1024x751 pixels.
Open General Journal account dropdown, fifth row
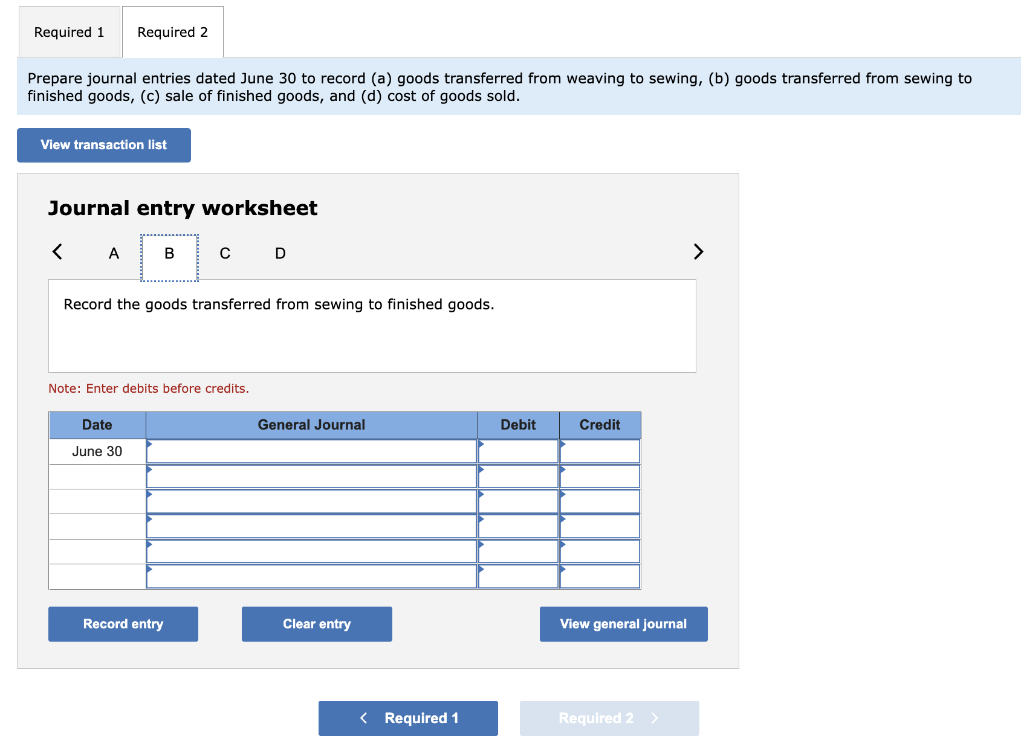[312, 551]
